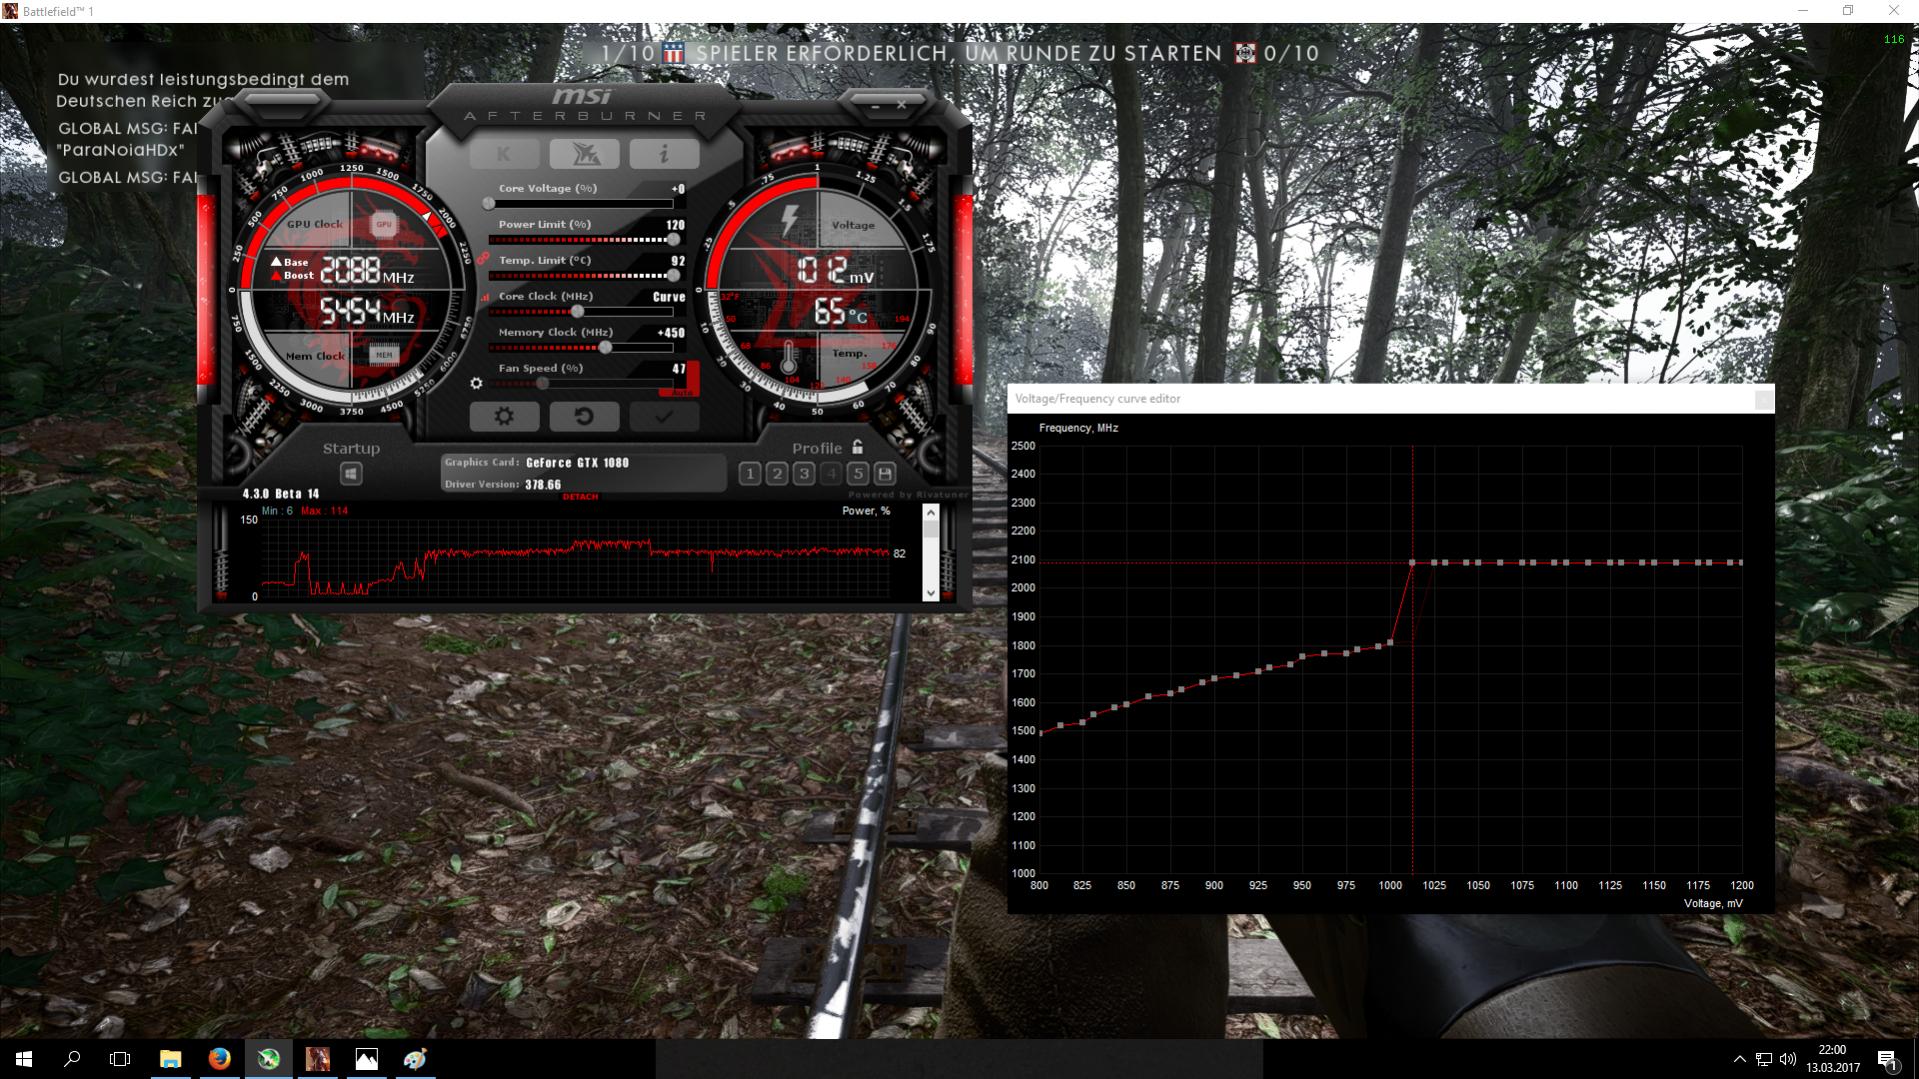This screenshot has height=1079, width=1919.
Task: Open Firefox from the taskbar
Action: (220, 1059)
